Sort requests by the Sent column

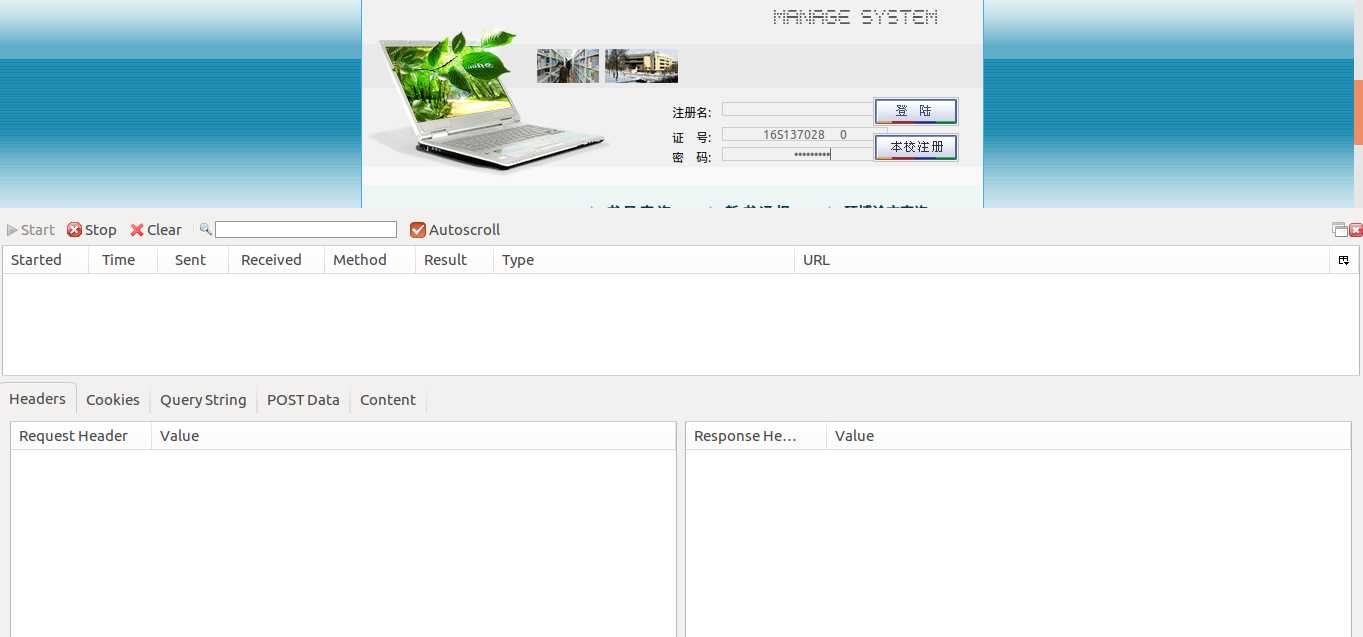[x=193, y=260]
